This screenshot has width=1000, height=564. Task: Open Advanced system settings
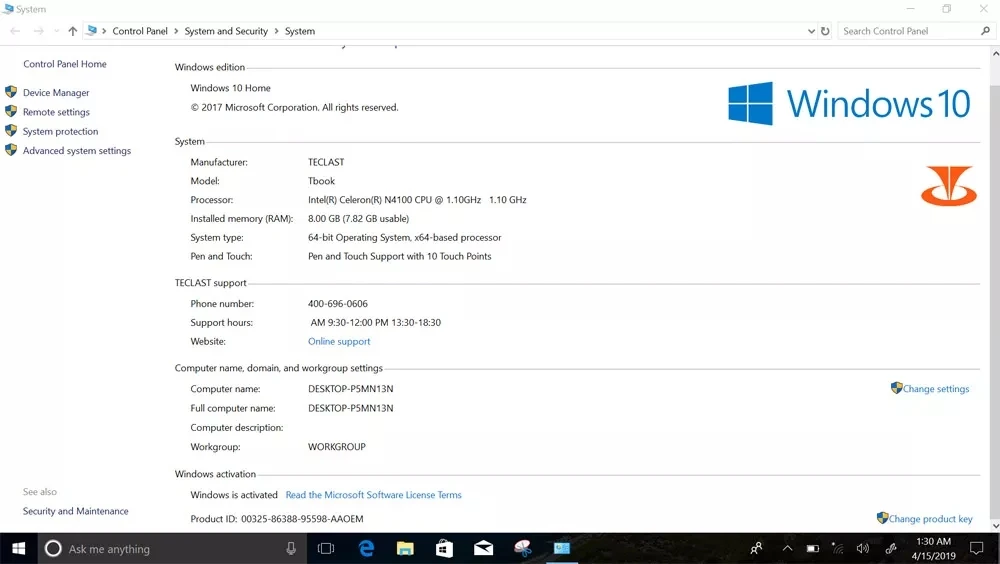pyautogui.click(x=77, y=151)
